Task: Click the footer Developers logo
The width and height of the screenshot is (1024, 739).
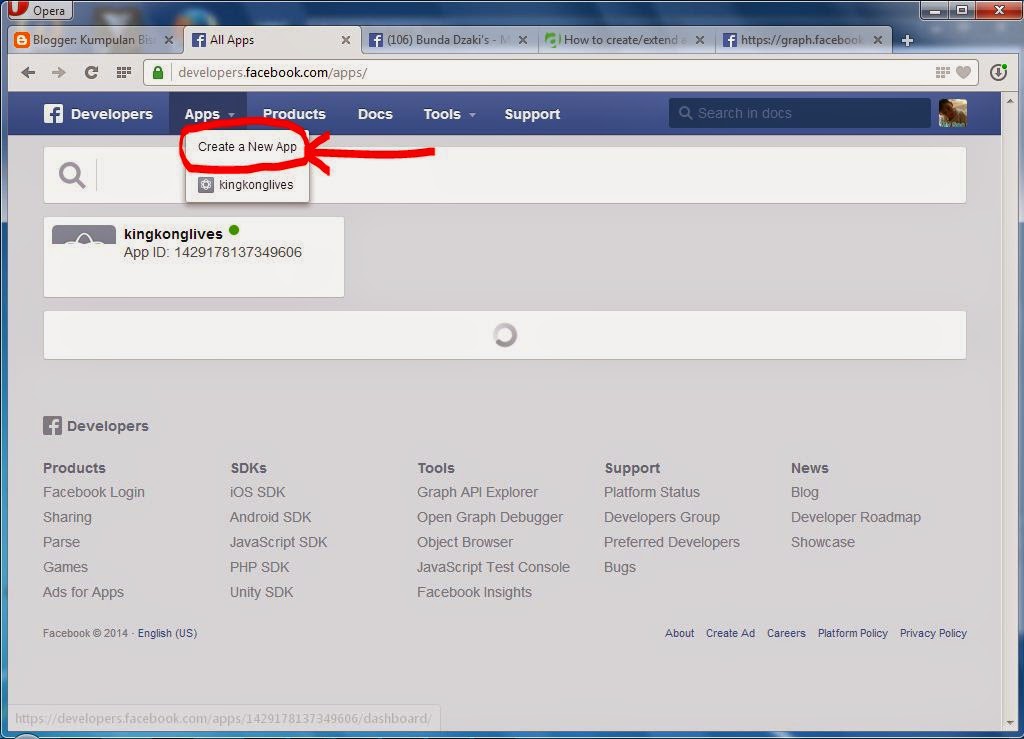Action: point(95,426)
